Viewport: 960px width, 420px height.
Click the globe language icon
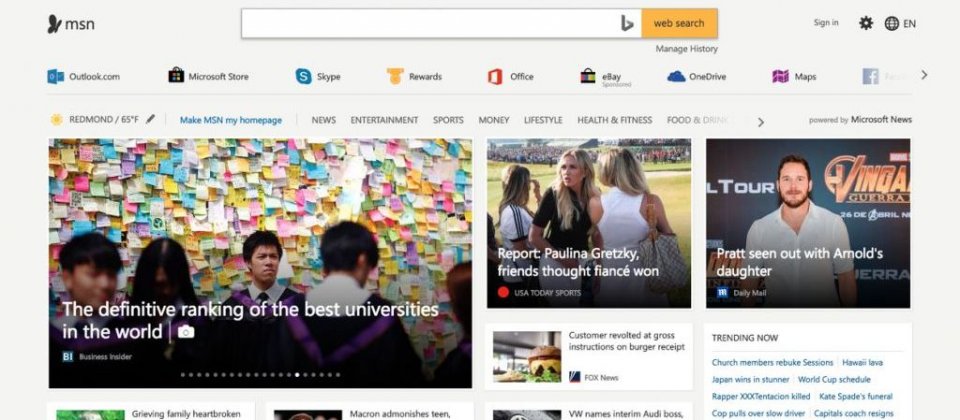click(892, 23)
